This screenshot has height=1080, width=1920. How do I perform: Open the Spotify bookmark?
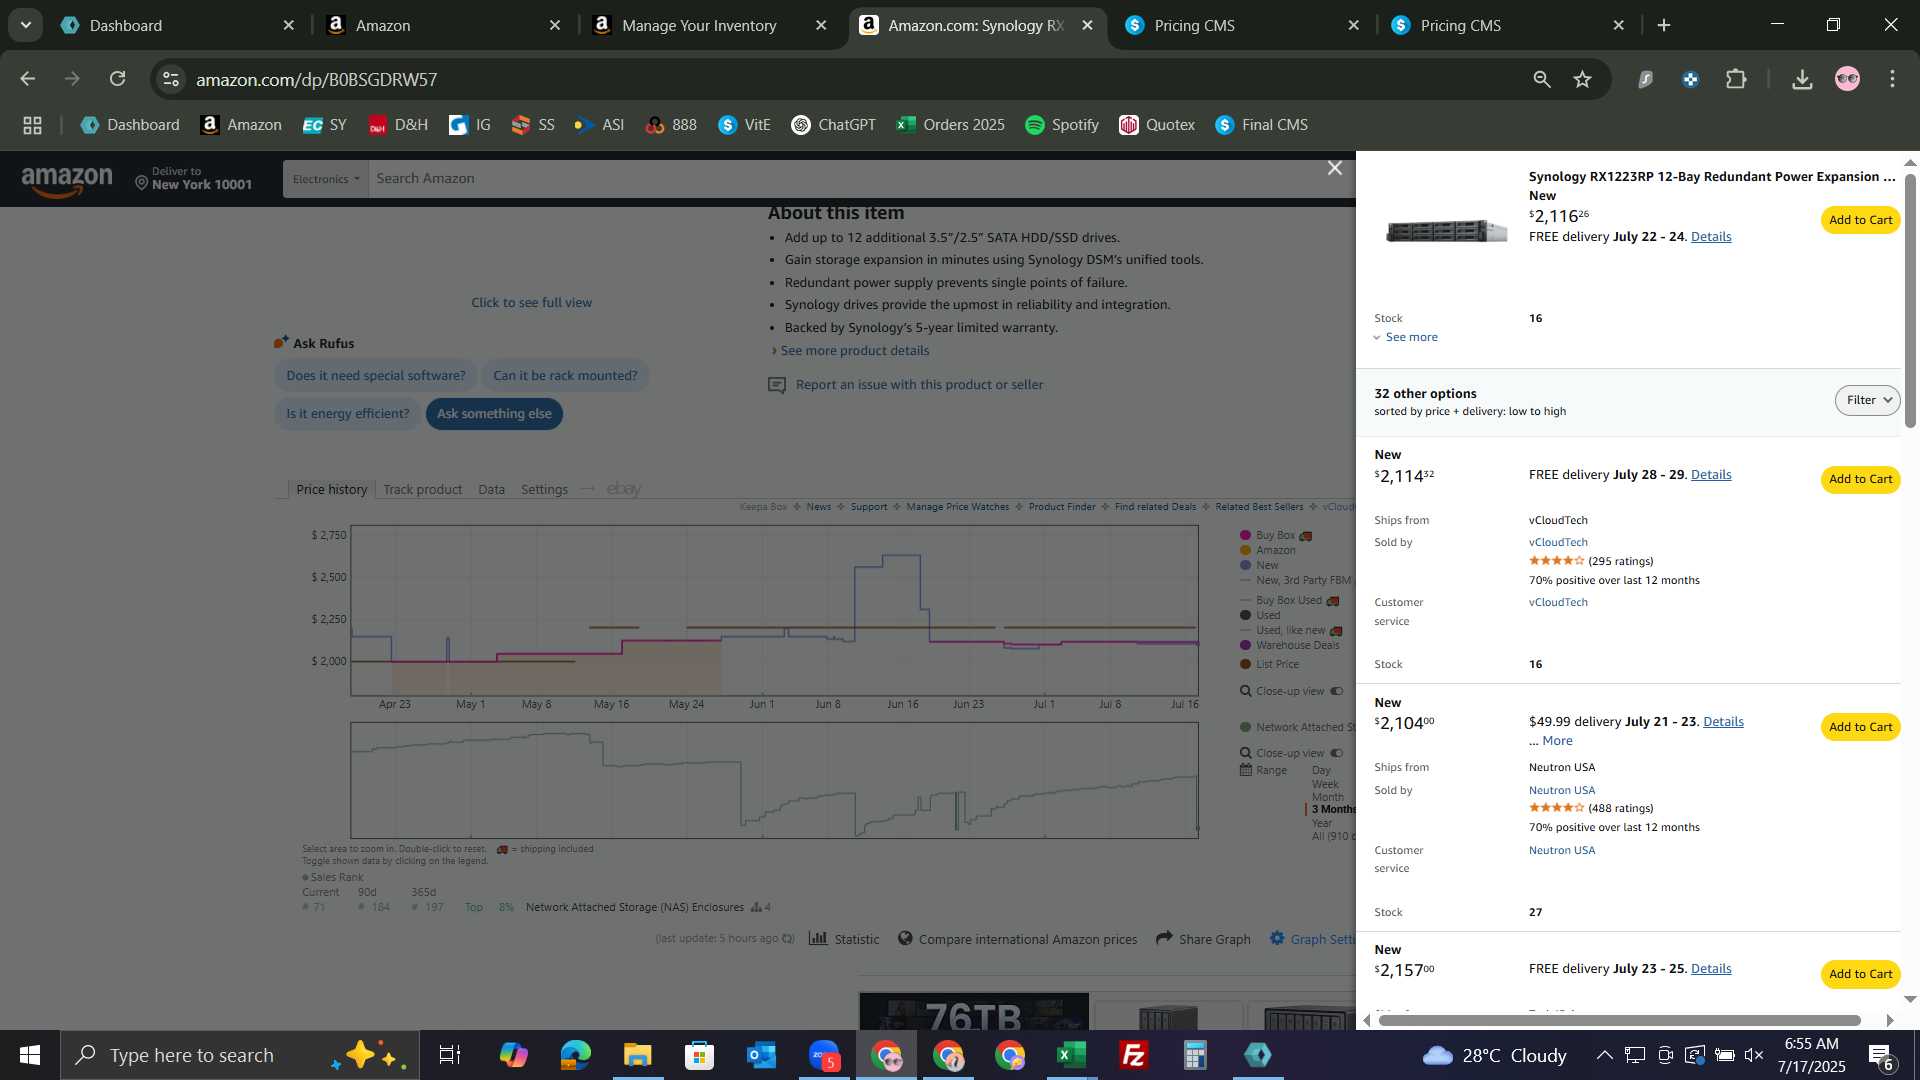pyautogui.click(x=1062, y=125)
